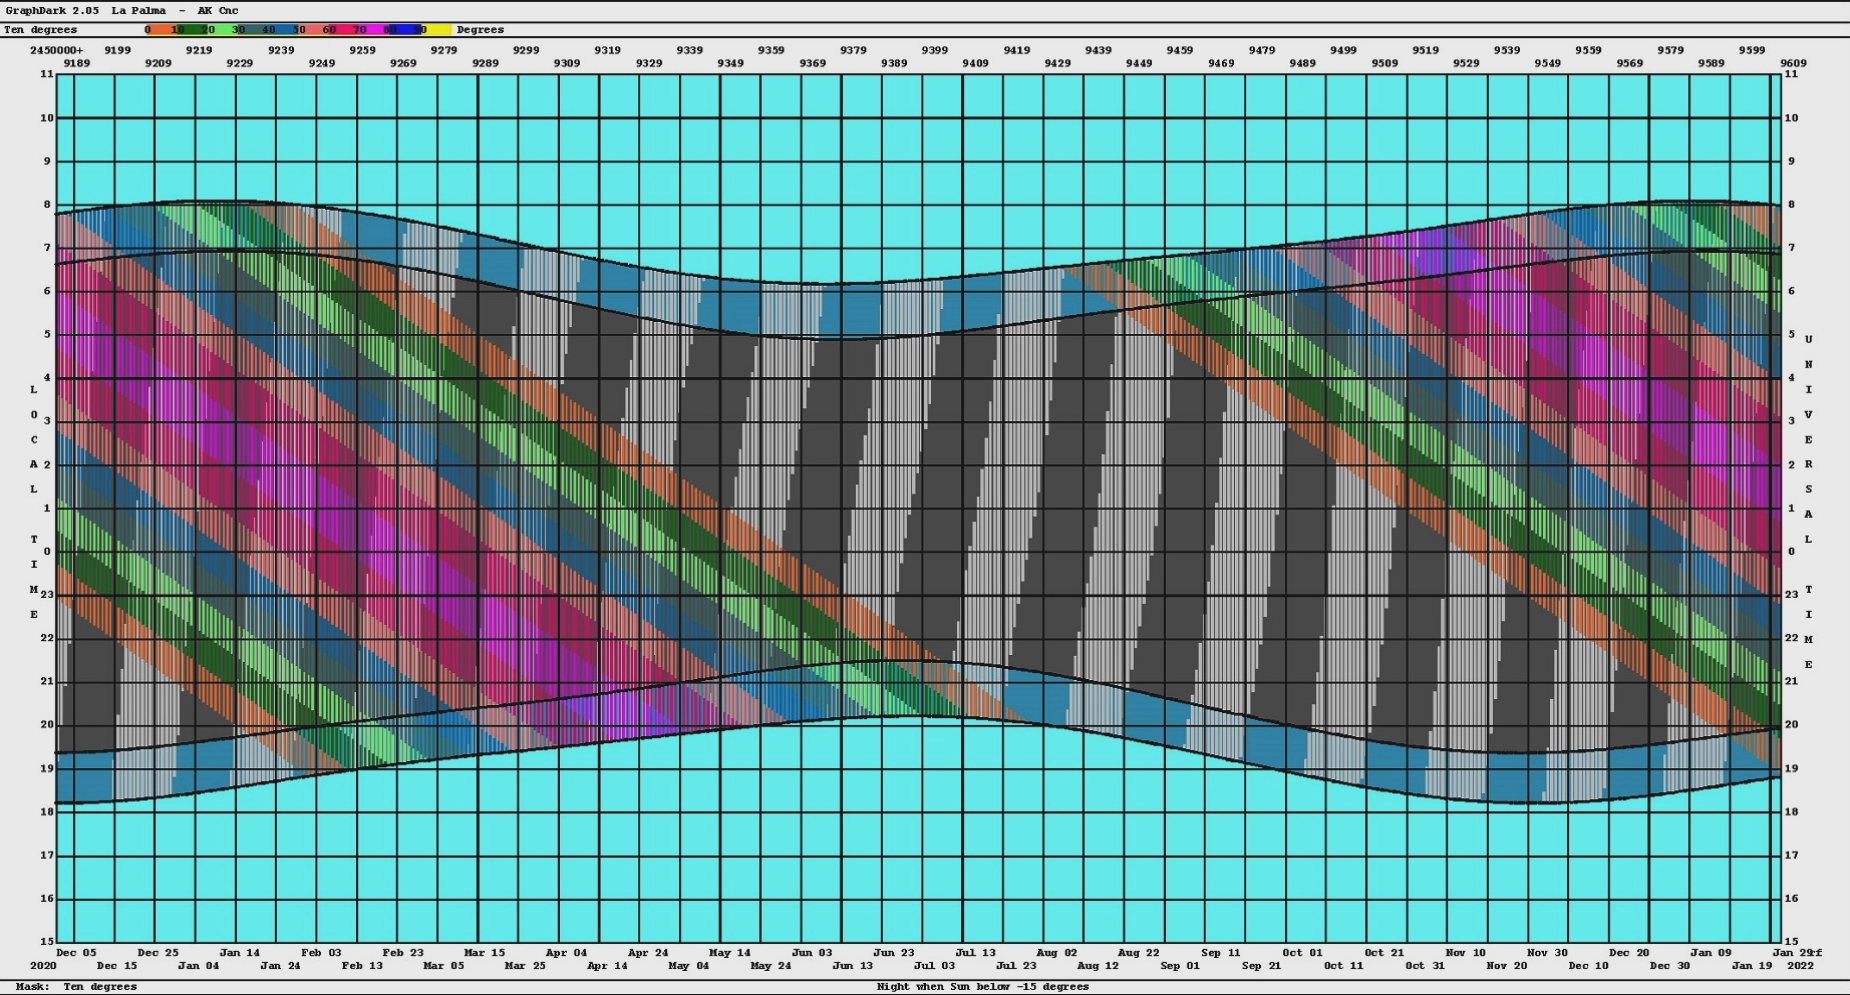Click the orange 0–10 degrees legend swatch
The height and width of the screenshot is (995, 1850).
tap(160, 30)
